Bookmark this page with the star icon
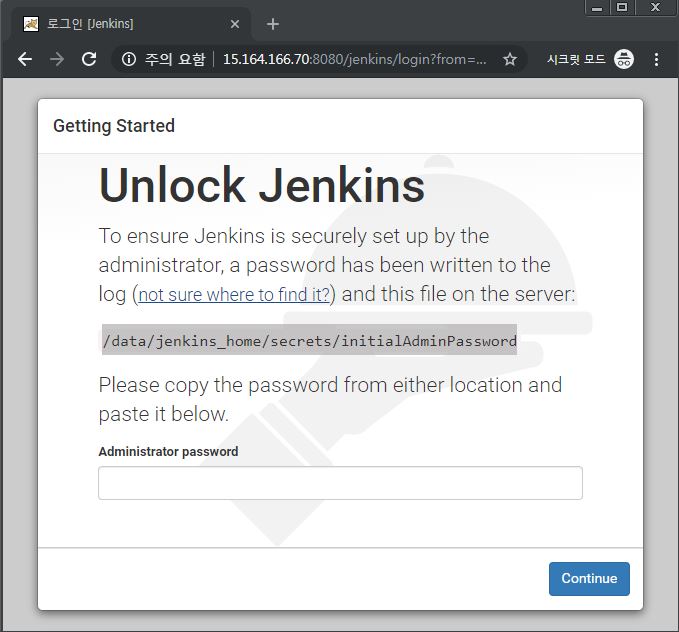The width and height of the screenshot is (679, 632). (510, 59)
